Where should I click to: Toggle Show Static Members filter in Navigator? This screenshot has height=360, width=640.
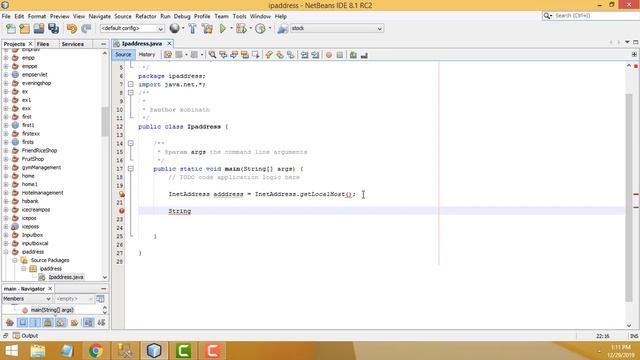[x=35, y=323]
